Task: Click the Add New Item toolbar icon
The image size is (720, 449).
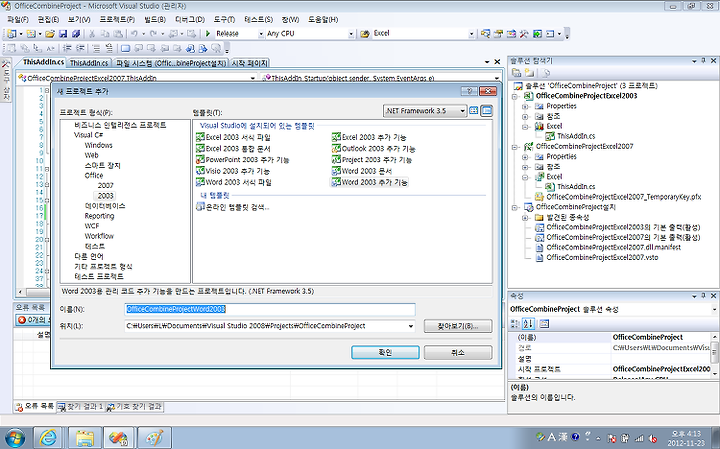Action: tap(31, 34)
